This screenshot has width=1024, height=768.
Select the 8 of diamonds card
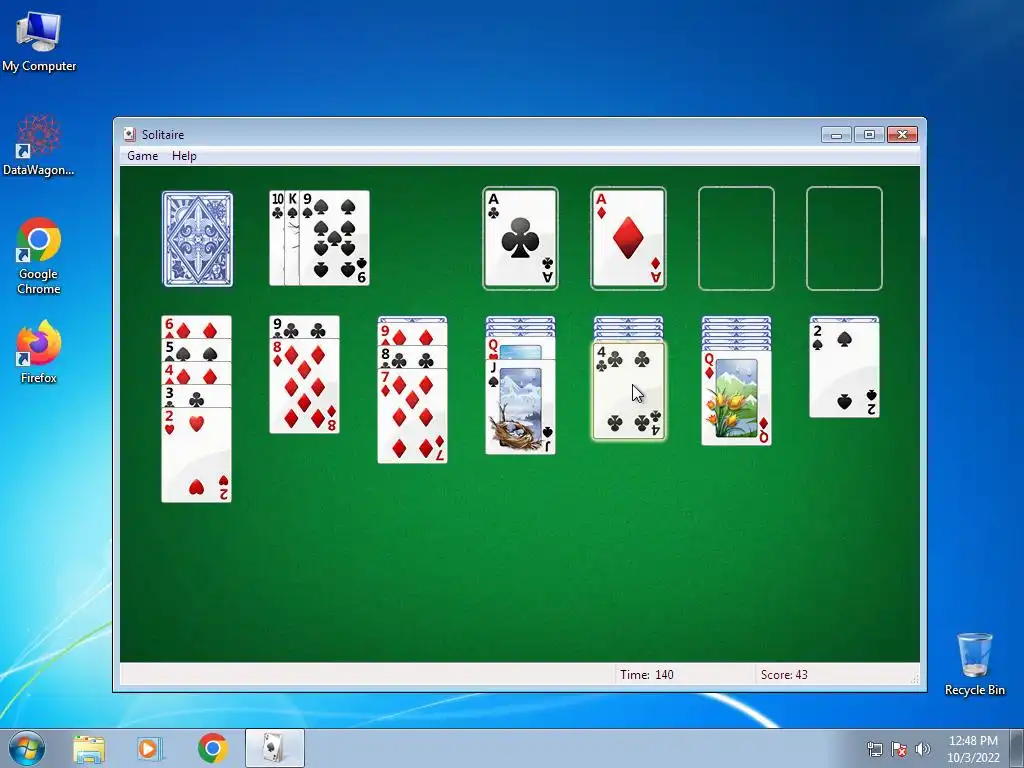click(x=304, y=386)
